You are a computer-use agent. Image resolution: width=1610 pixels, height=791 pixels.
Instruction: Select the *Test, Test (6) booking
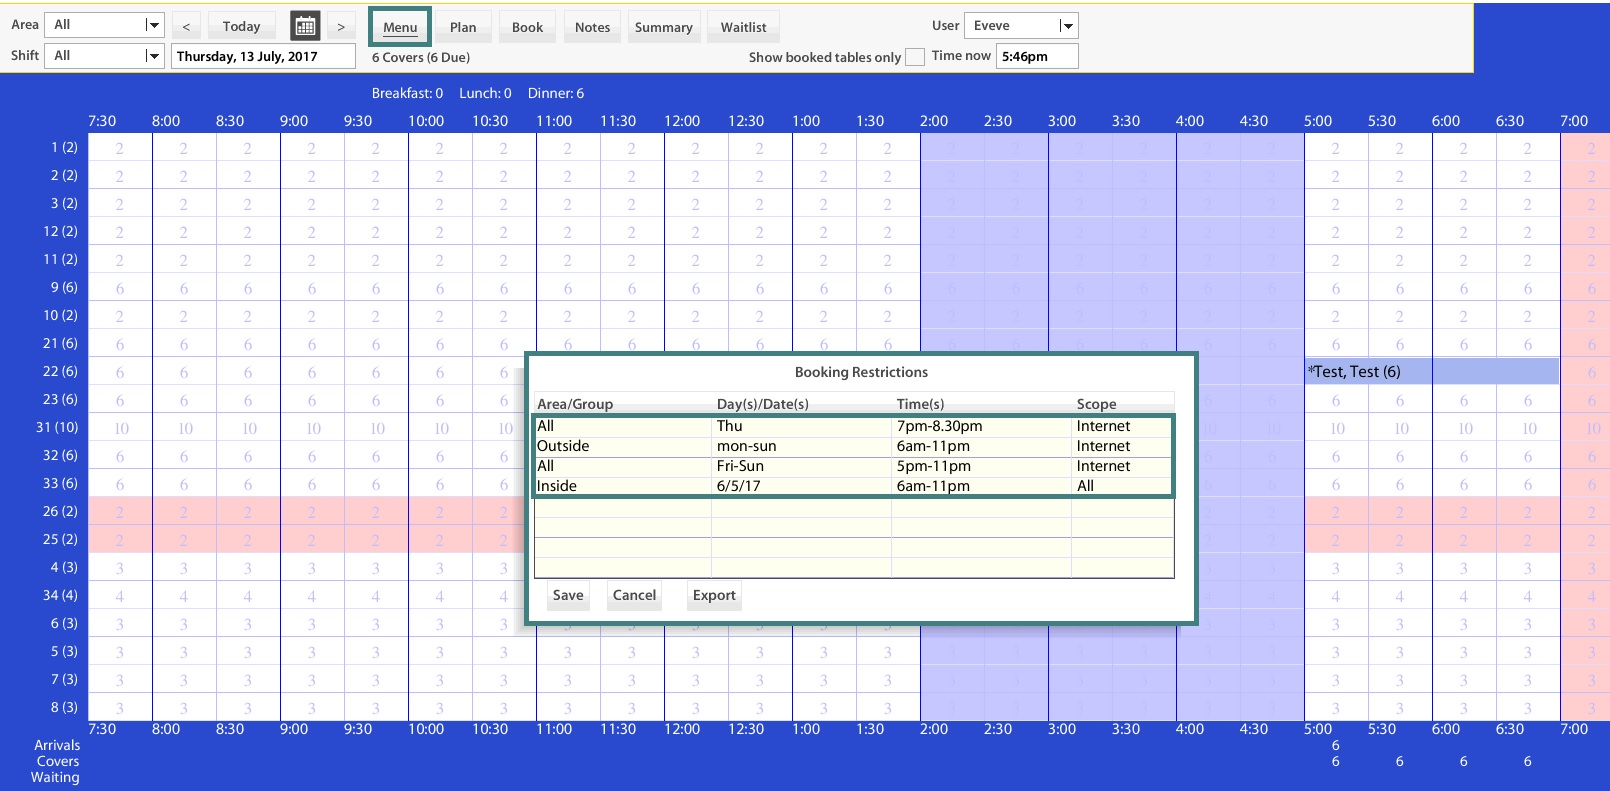pyautogui.click(x=1432, y=371)
